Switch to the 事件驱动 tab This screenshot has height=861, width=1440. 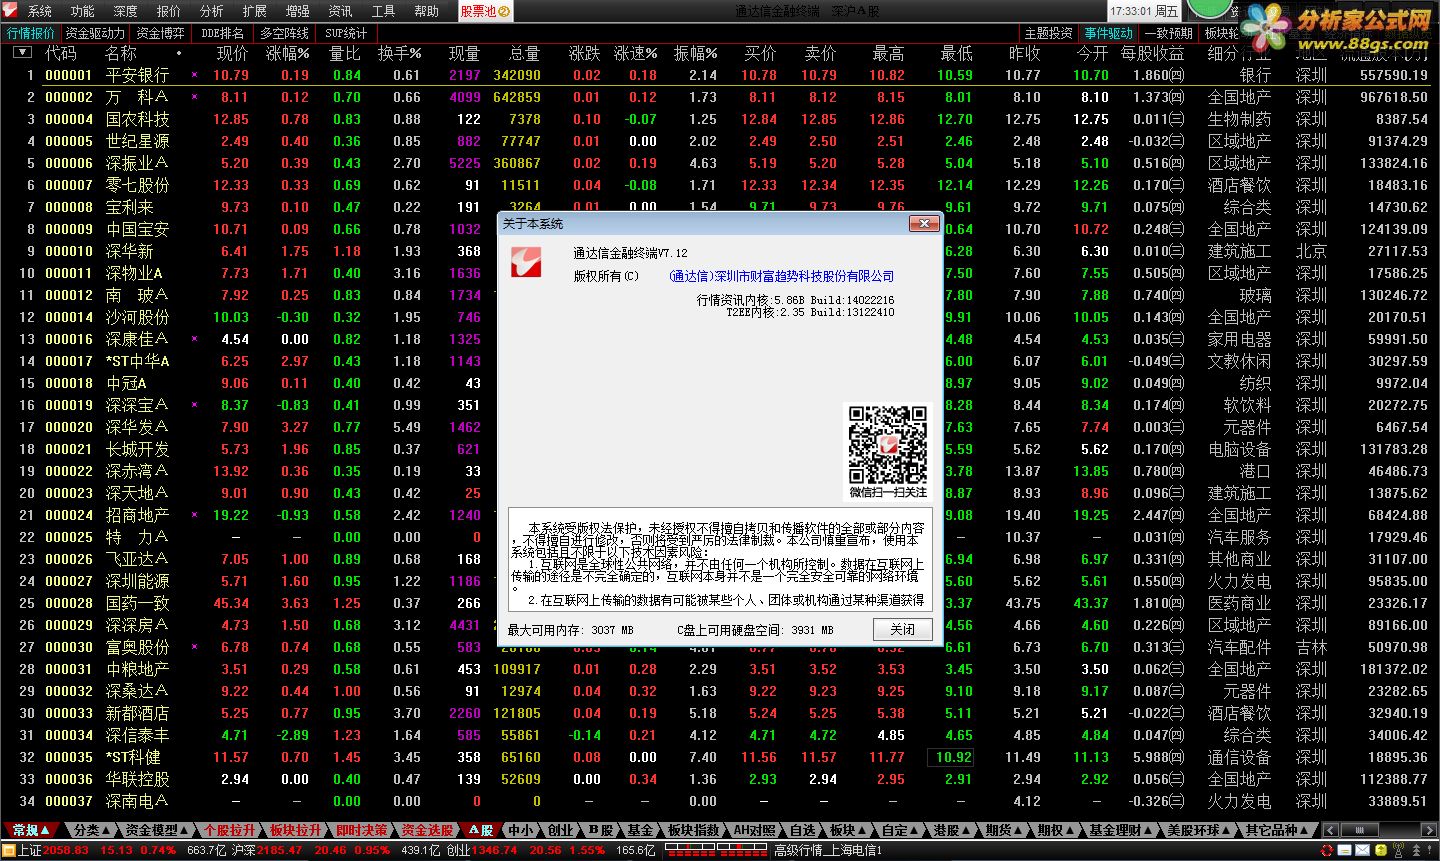tap(1109, 33)
